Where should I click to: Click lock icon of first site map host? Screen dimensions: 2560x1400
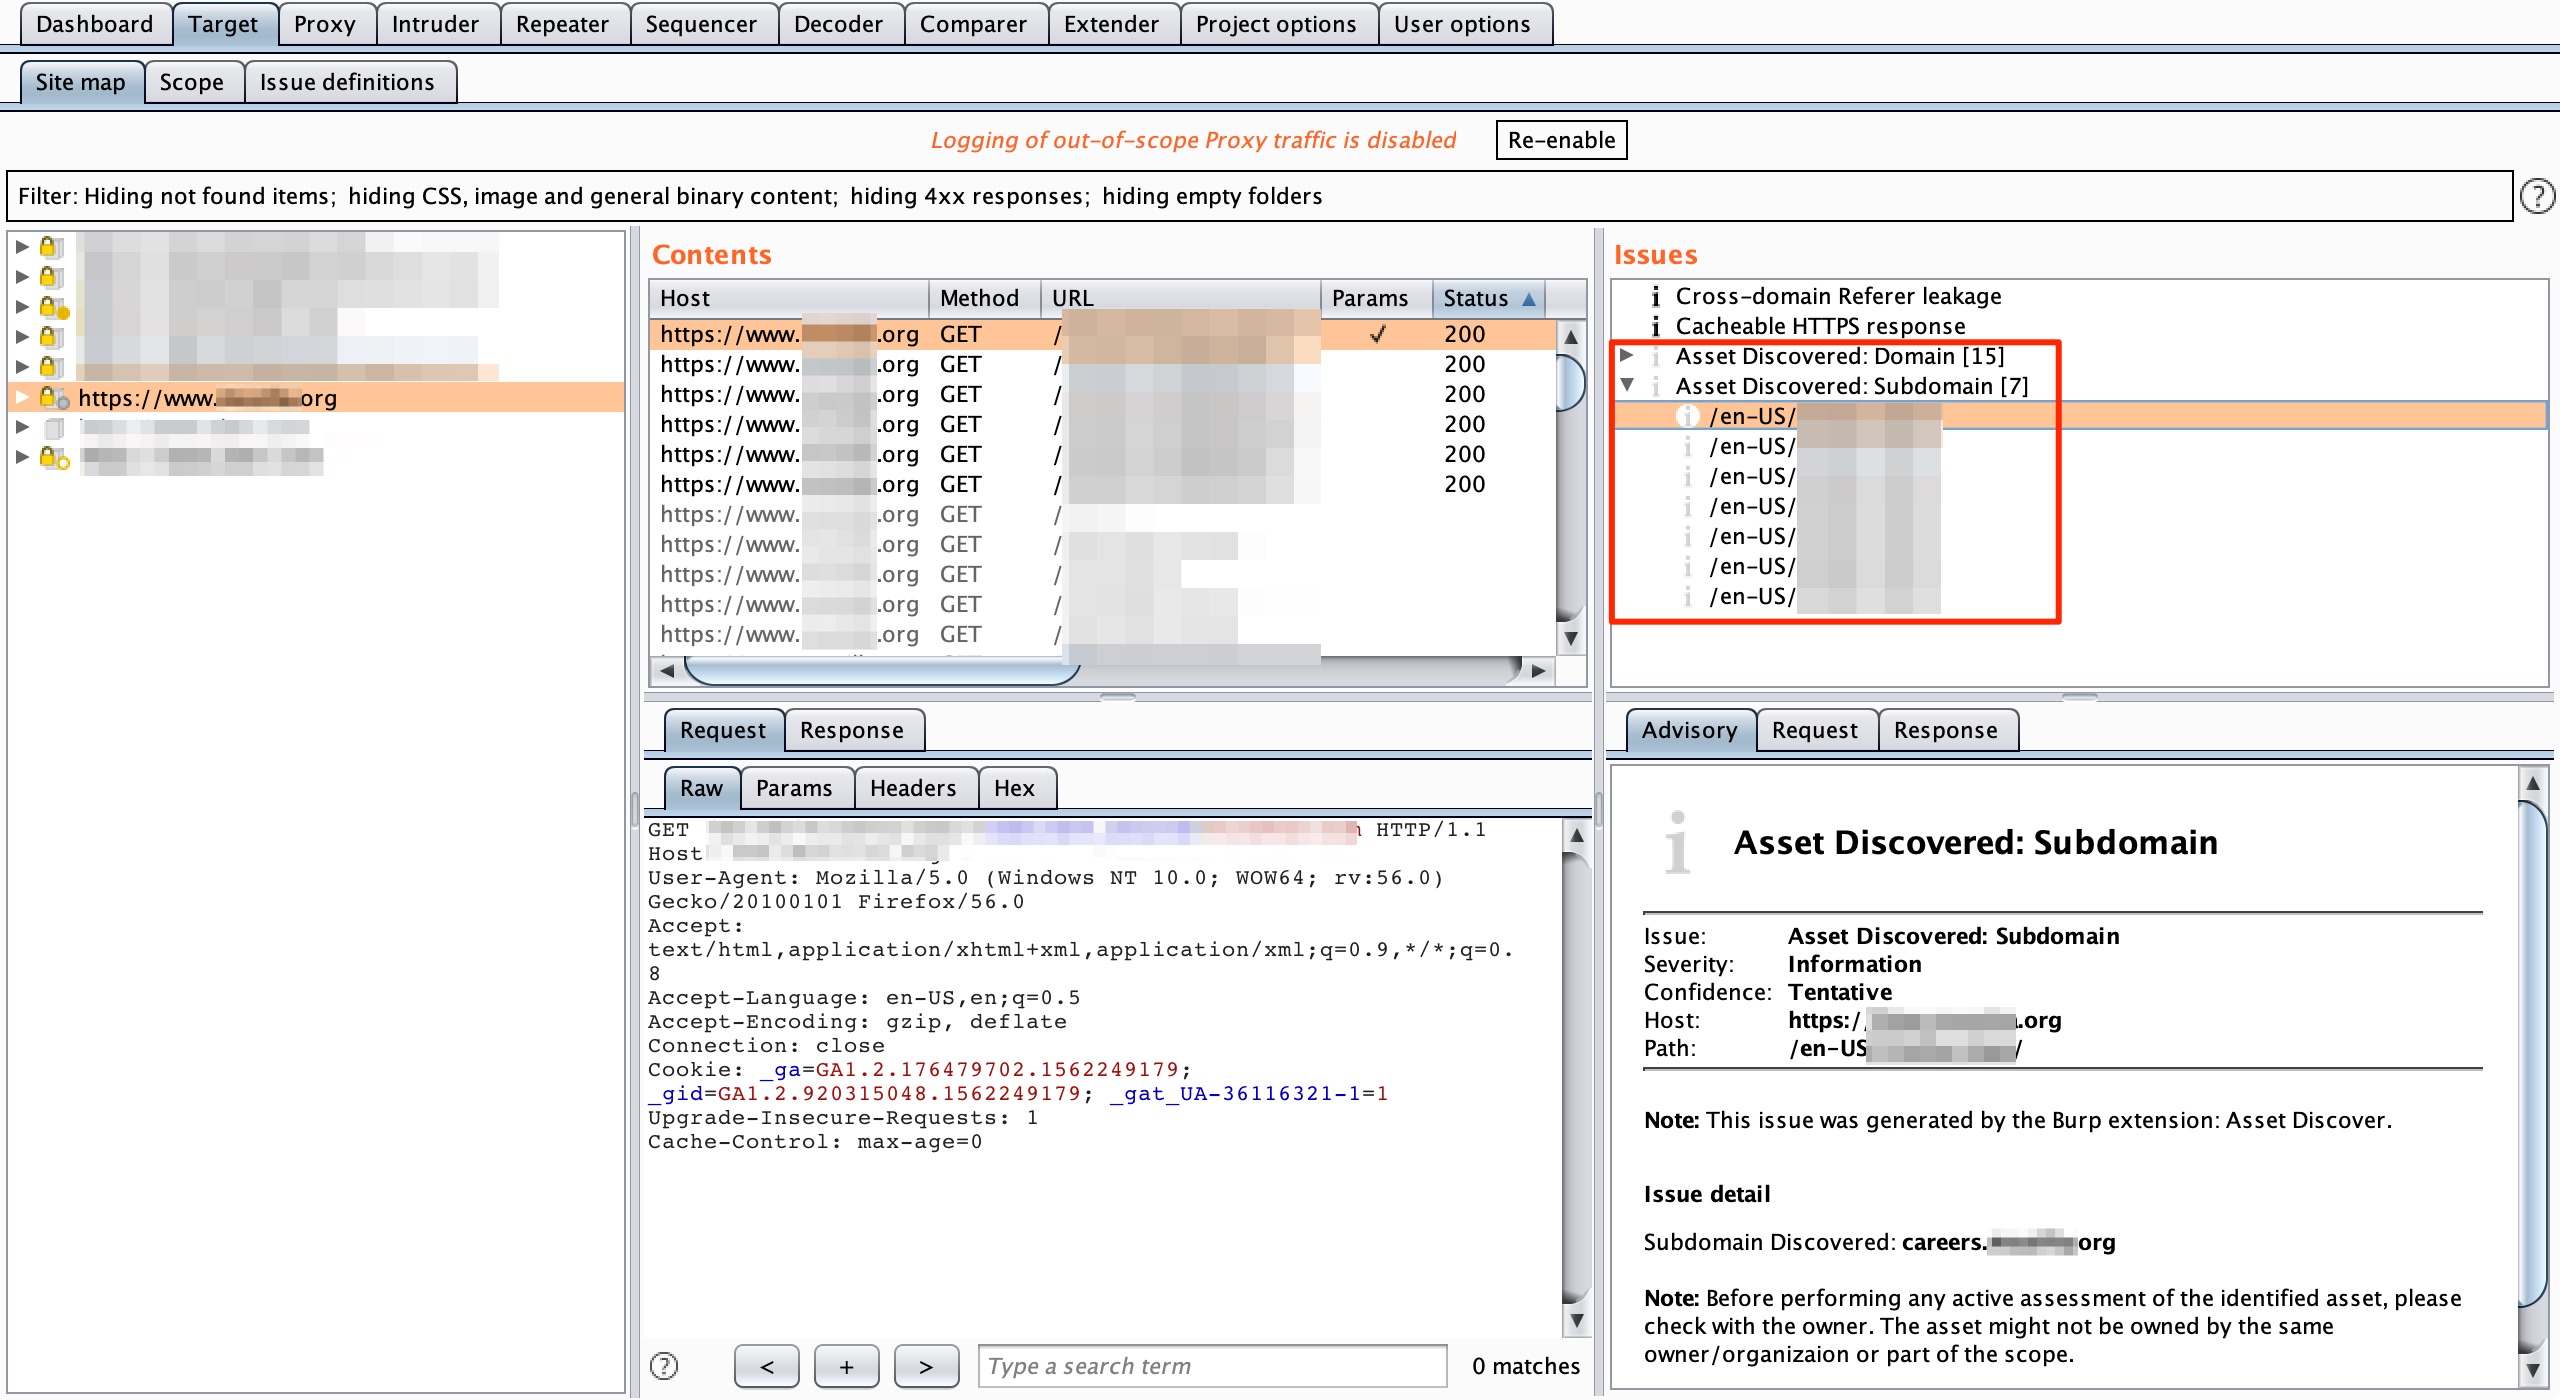(x=51, y=247)
